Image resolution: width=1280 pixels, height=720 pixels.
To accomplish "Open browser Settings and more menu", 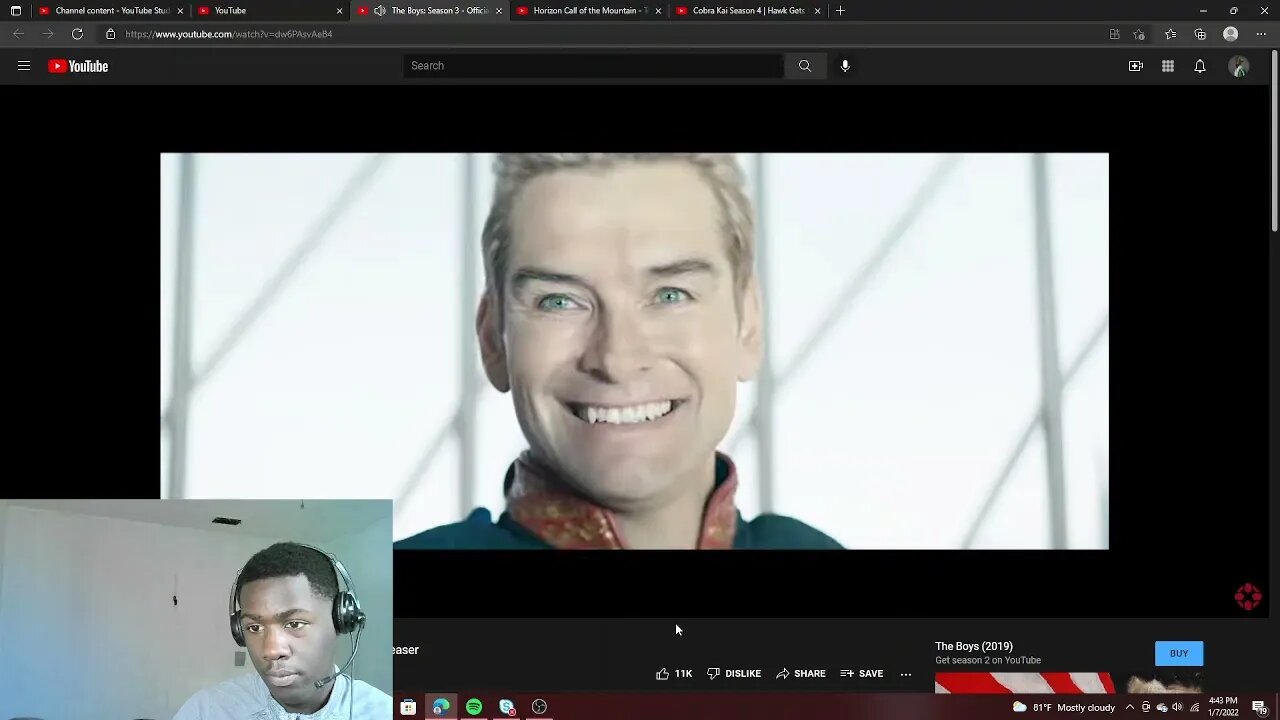I will tap(1261, 34).
